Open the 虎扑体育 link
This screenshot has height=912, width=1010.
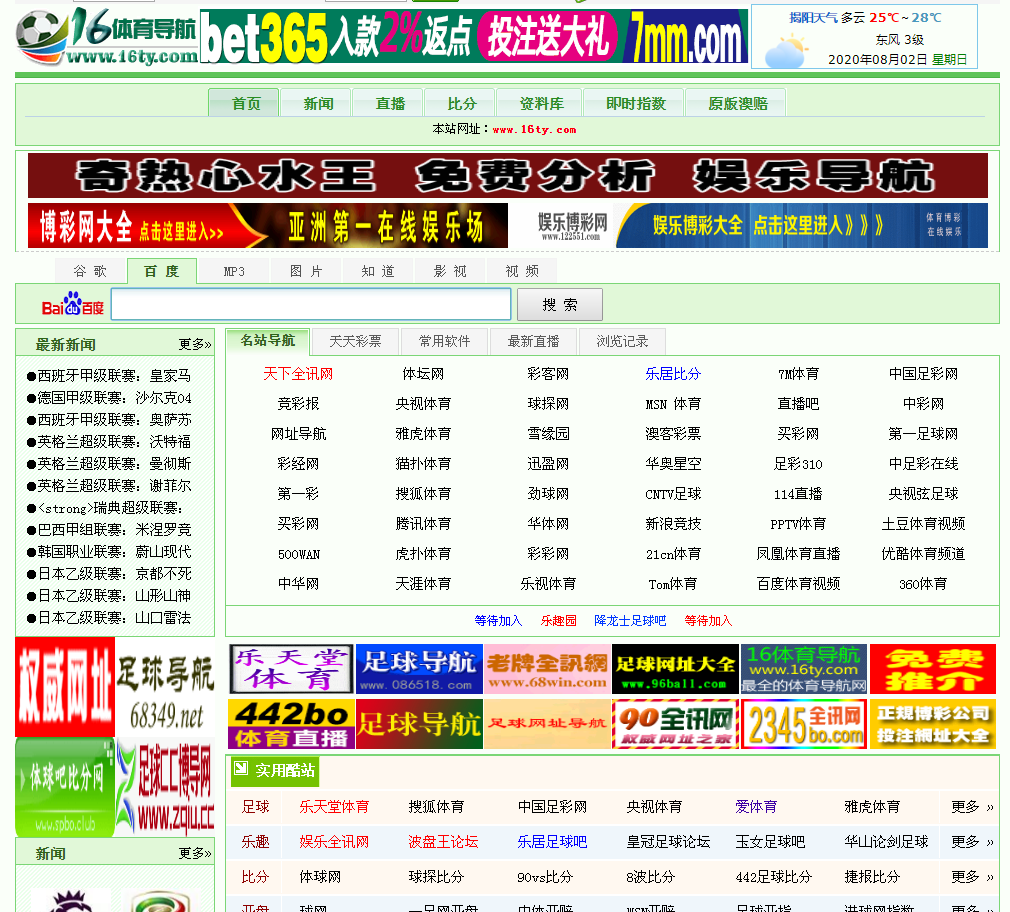point(423,554)
